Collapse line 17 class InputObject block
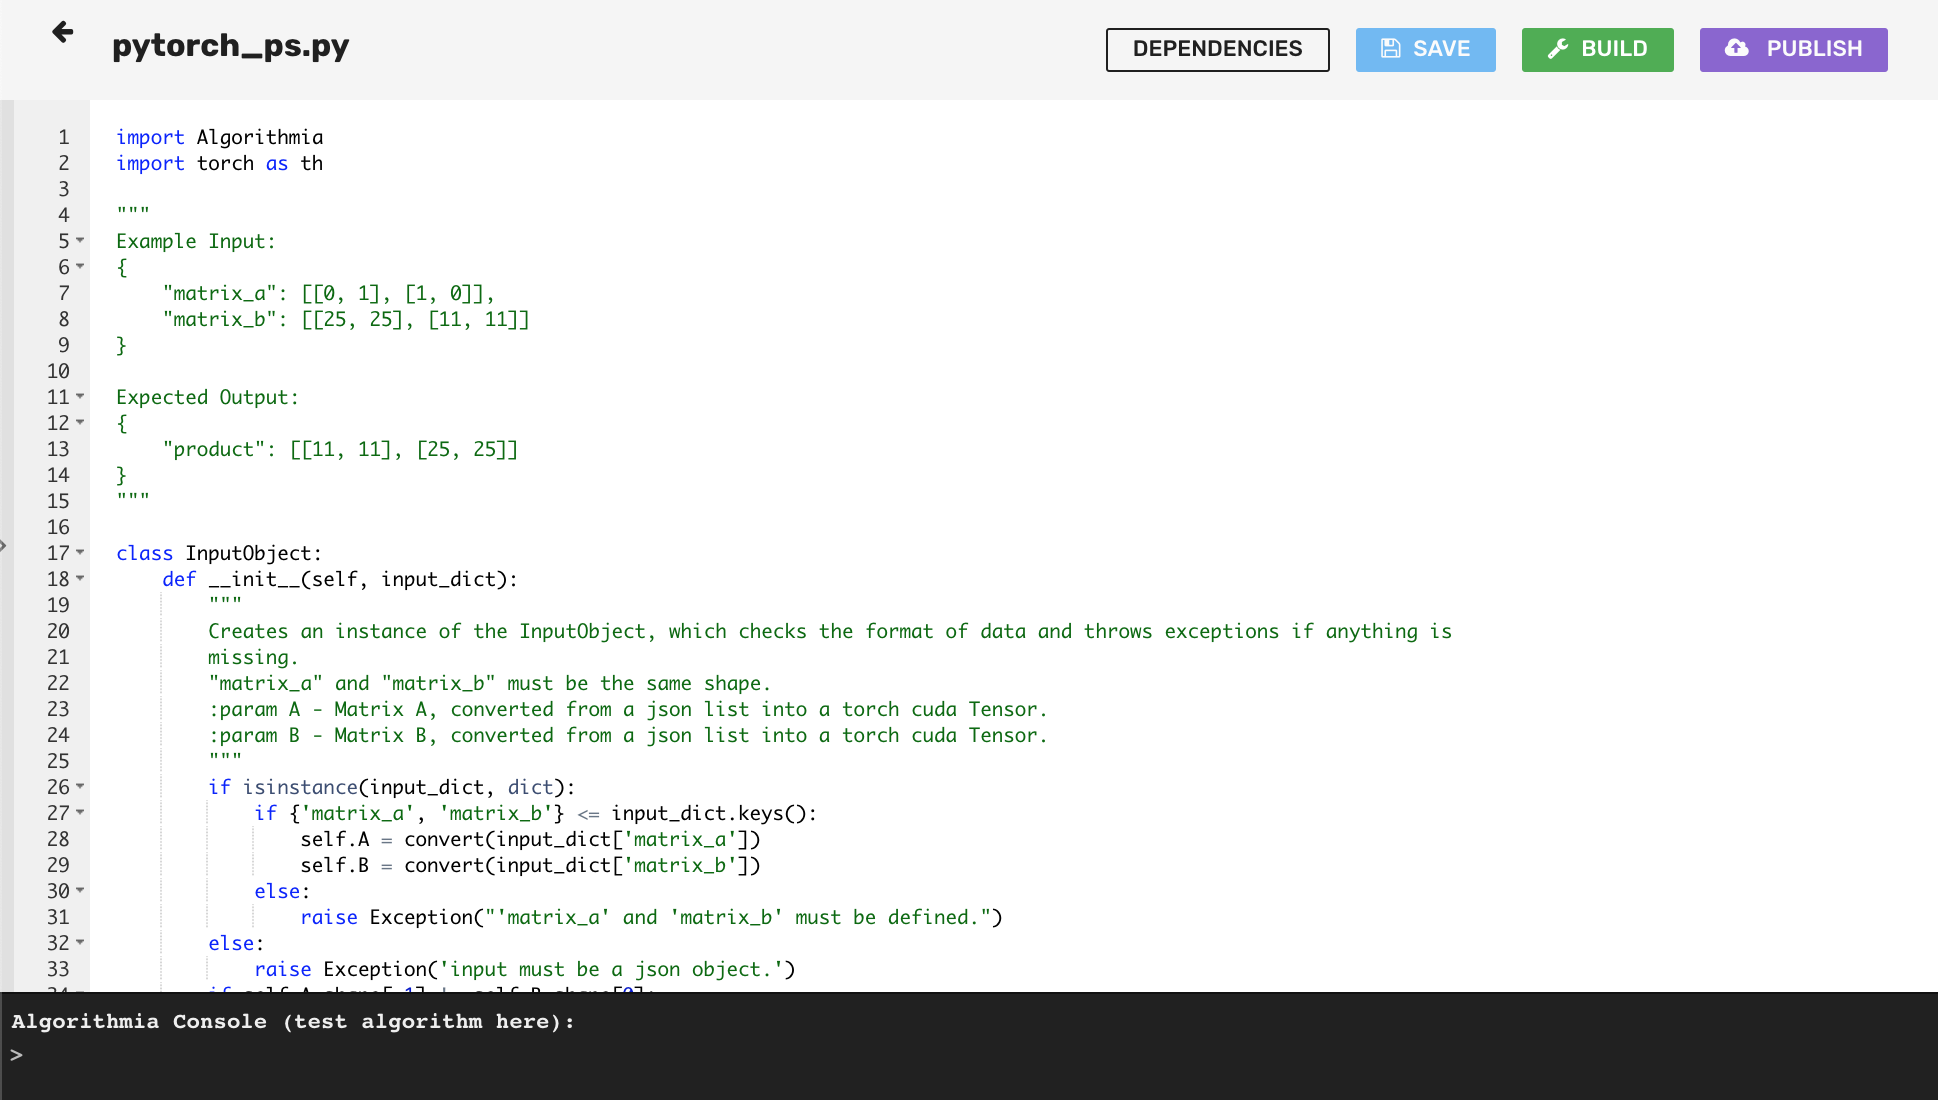Image resolution: width=1938 pixels, height=1100 pixels. [83, 553]
